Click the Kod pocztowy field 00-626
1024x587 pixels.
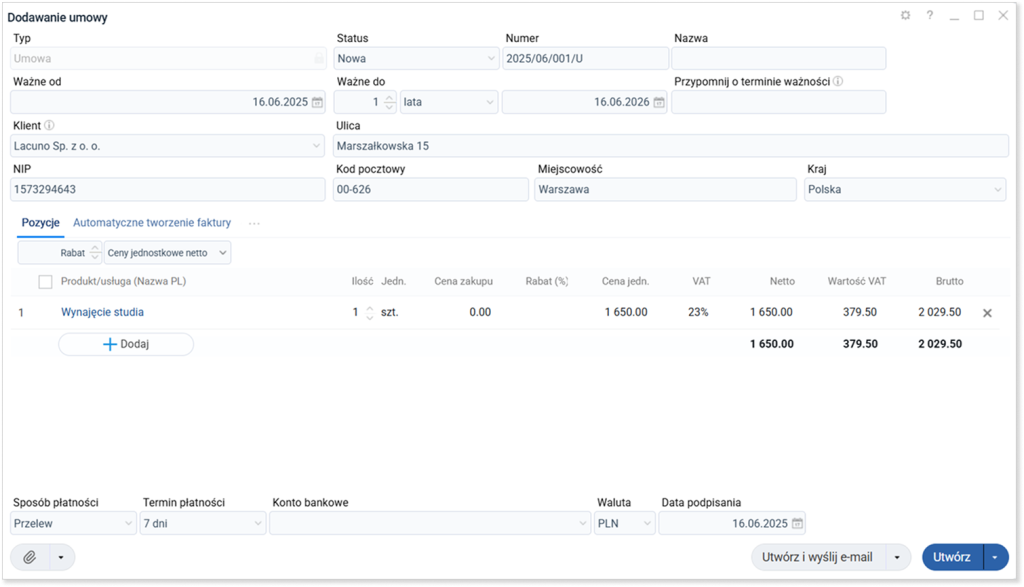pos(431,190)
